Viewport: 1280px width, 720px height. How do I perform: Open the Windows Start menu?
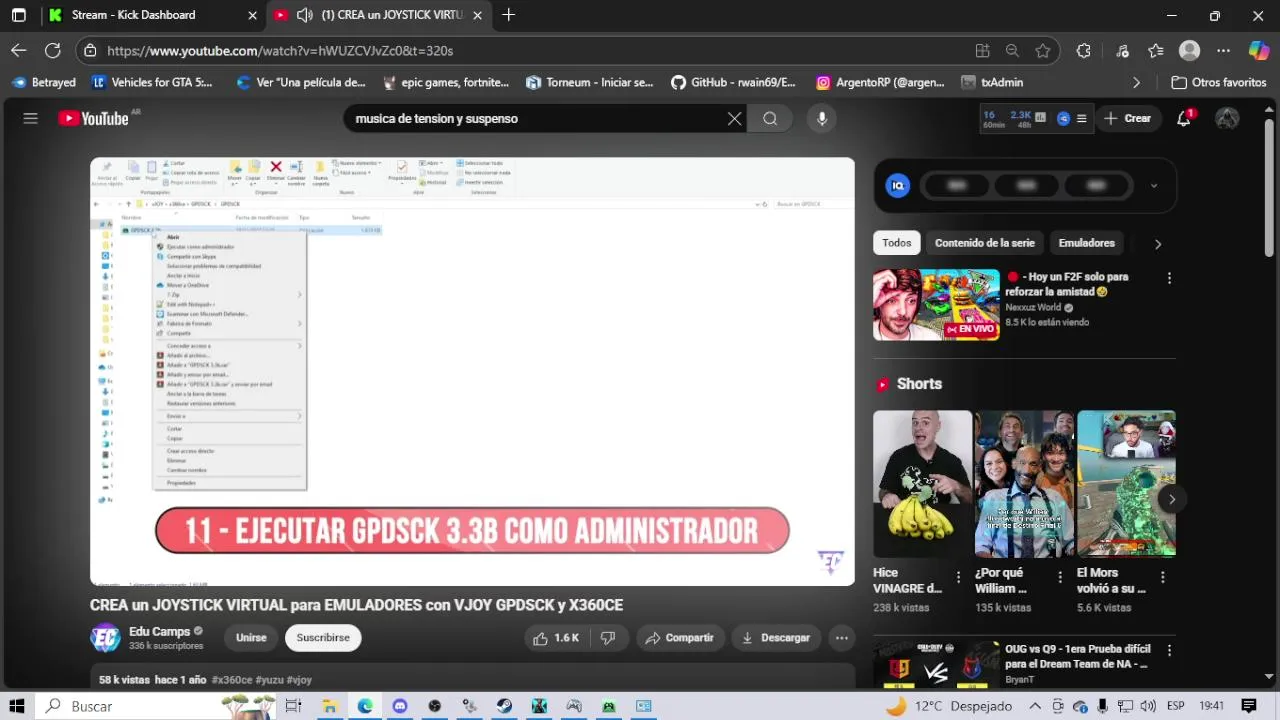pyautogui.click(x=17, y=706)
